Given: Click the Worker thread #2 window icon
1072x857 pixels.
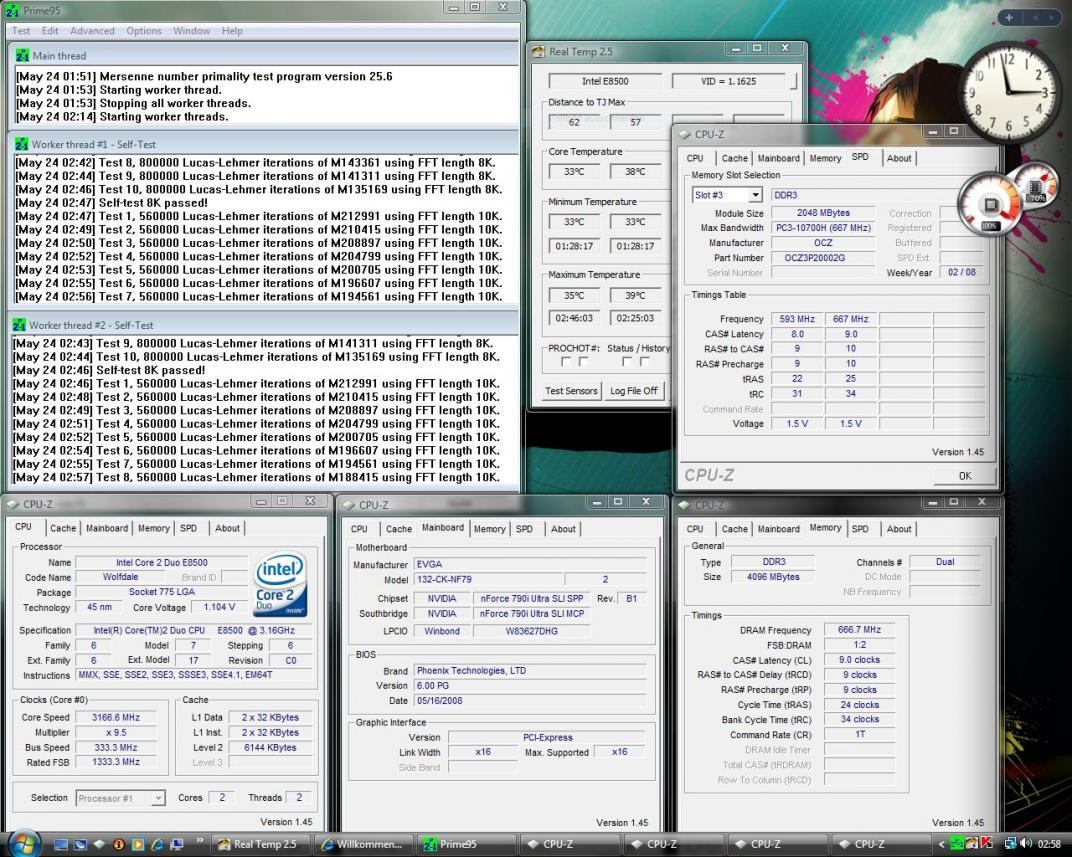Looking at the screenshot, I should [19, 325].
